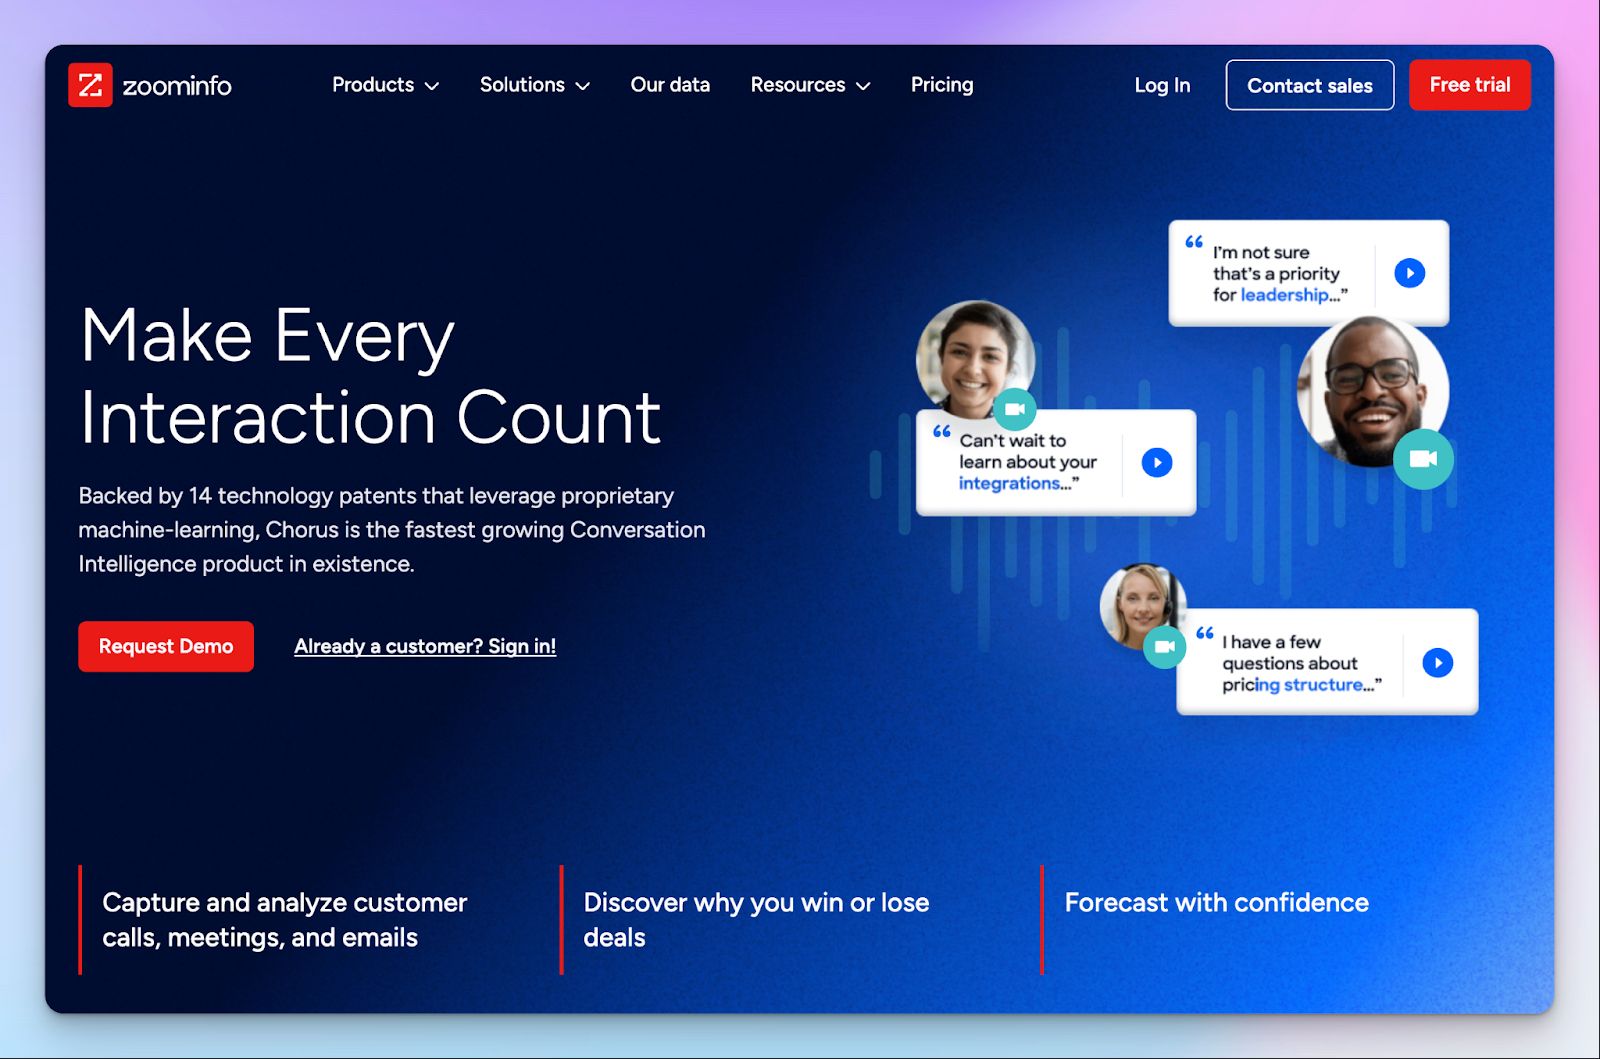1600x1059 pixels.
Task: Click the quote mark icon in the leadership card
Action: pyautogui.click(x=1194, y=242)
